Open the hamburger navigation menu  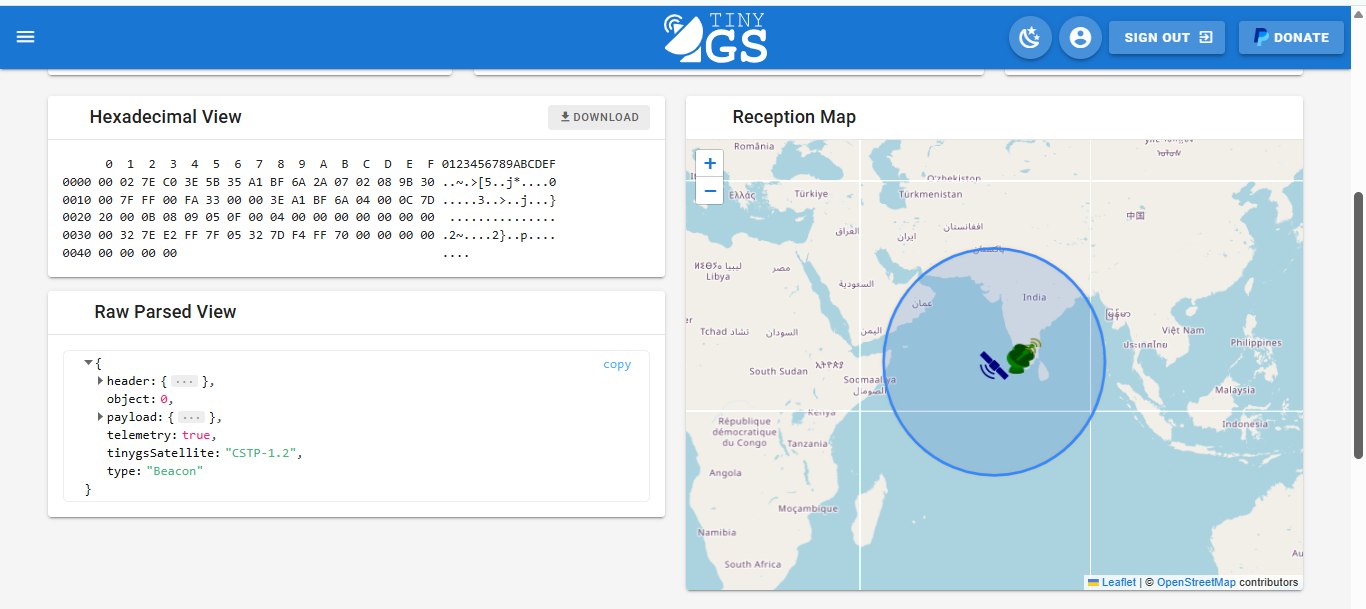pos(26,37)
